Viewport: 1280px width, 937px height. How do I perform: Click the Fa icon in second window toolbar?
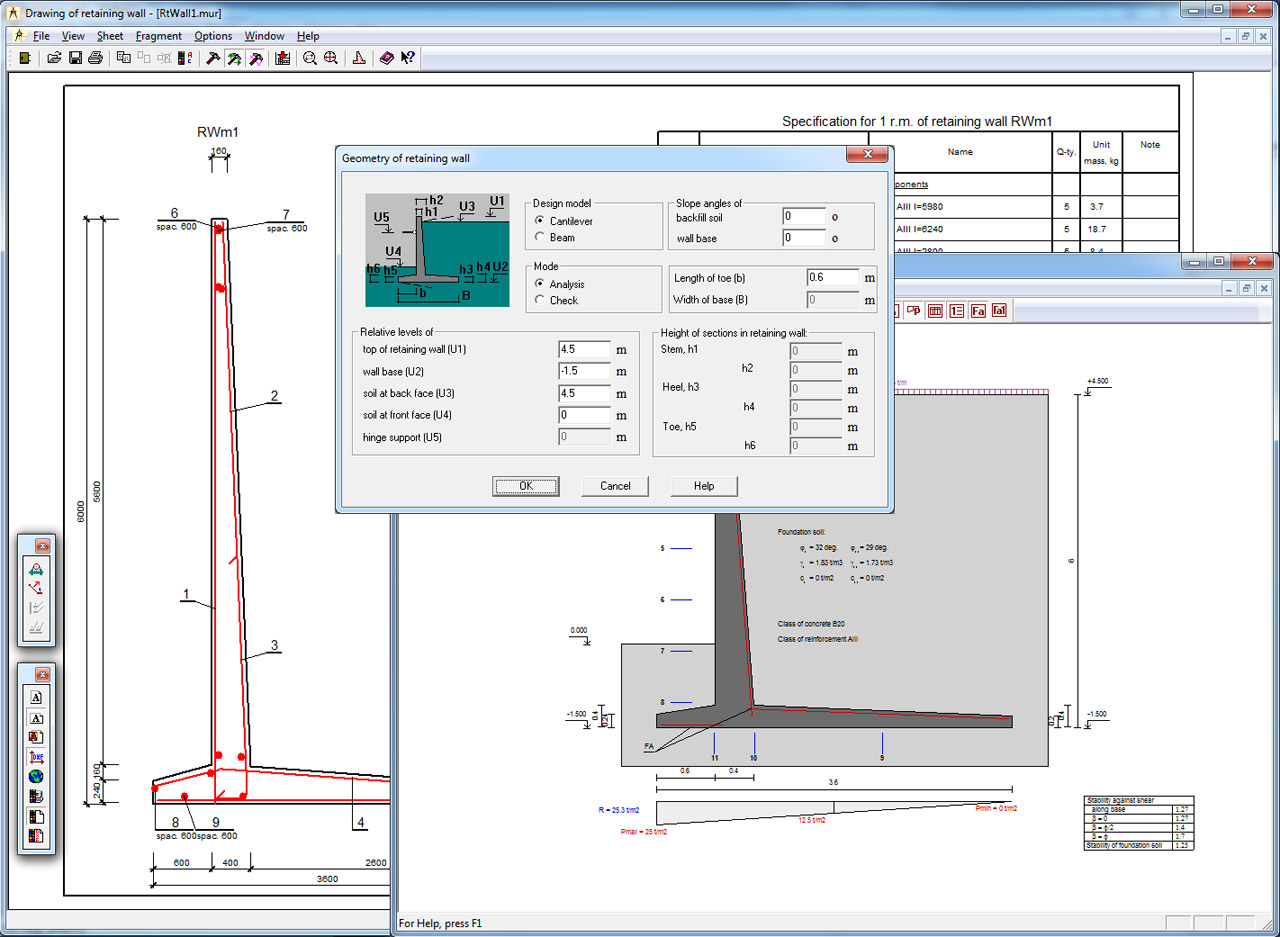pos(978,311)
